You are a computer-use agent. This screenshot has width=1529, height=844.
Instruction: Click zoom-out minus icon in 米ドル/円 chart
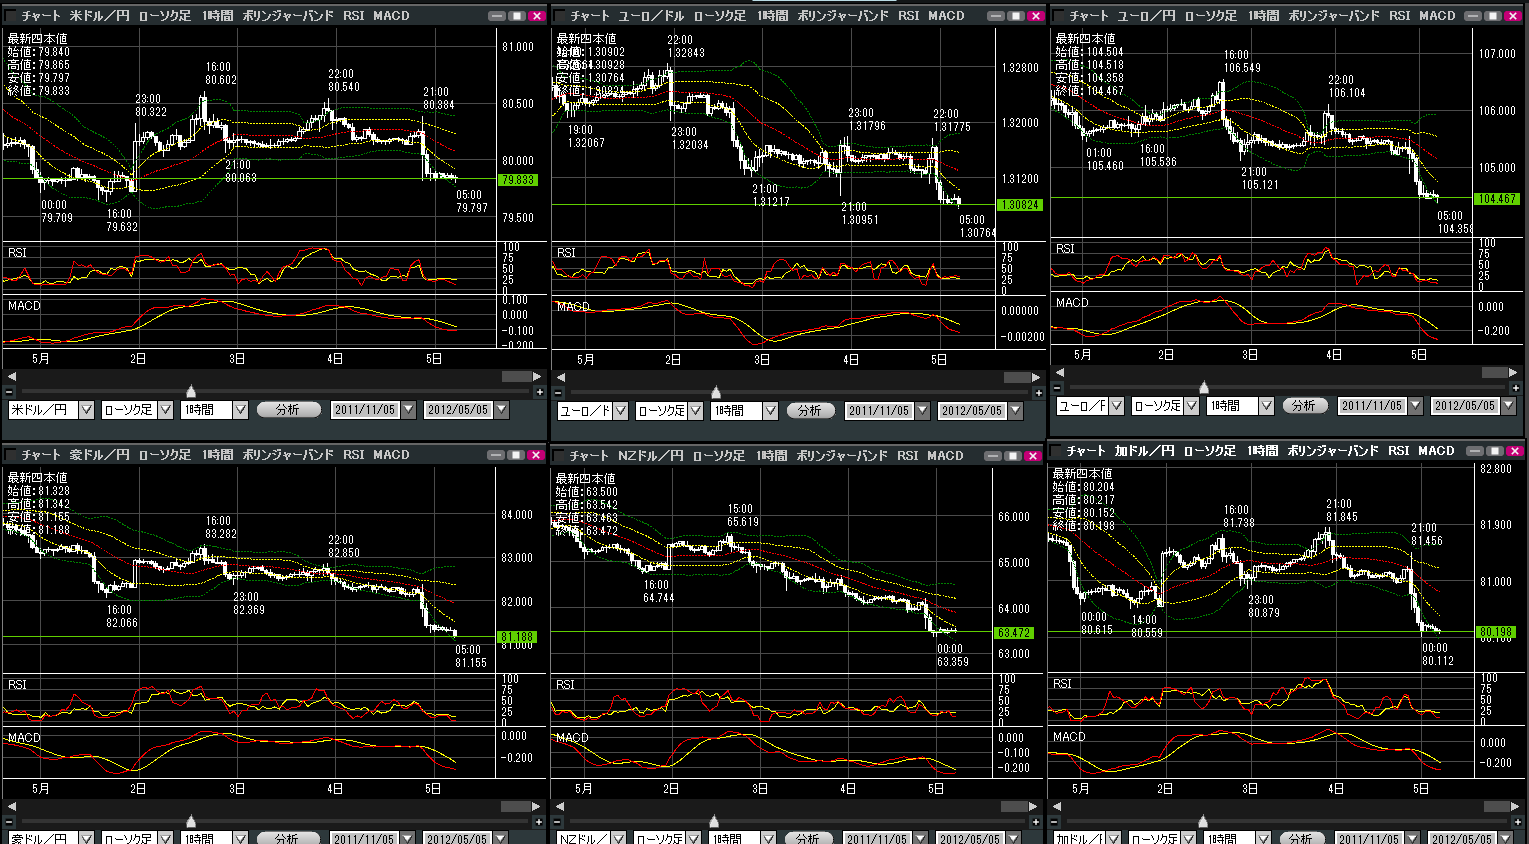click(10, 392)
